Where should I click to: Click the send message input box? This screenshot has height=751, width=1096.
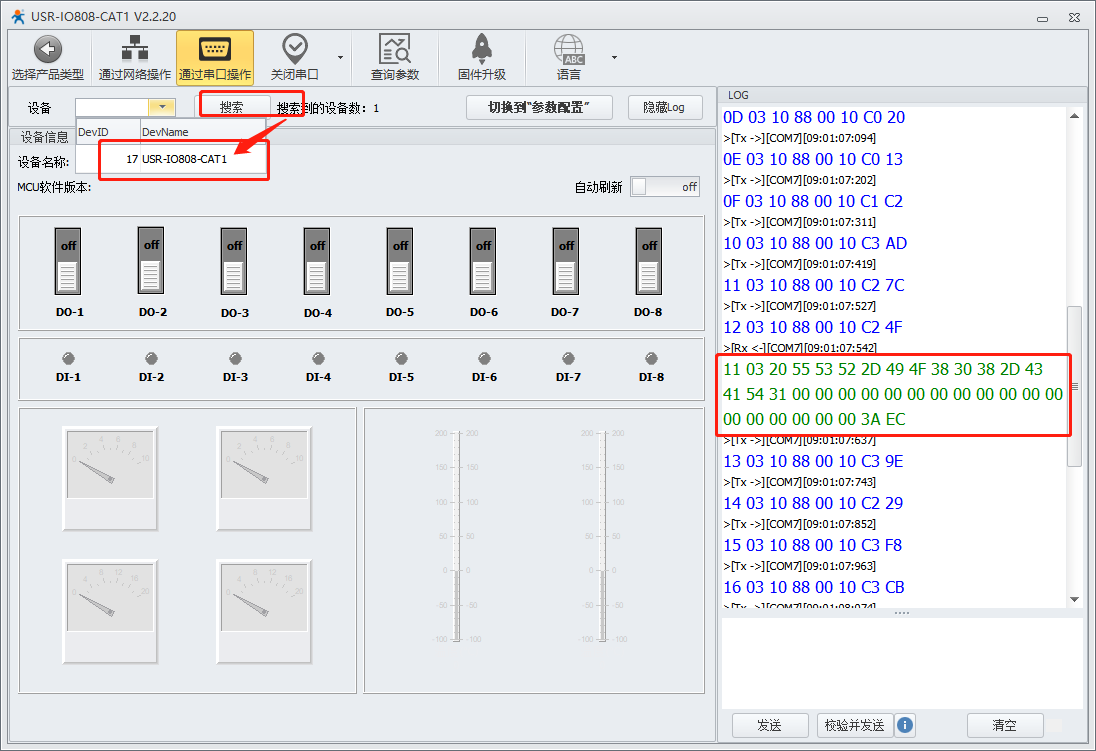902,663
